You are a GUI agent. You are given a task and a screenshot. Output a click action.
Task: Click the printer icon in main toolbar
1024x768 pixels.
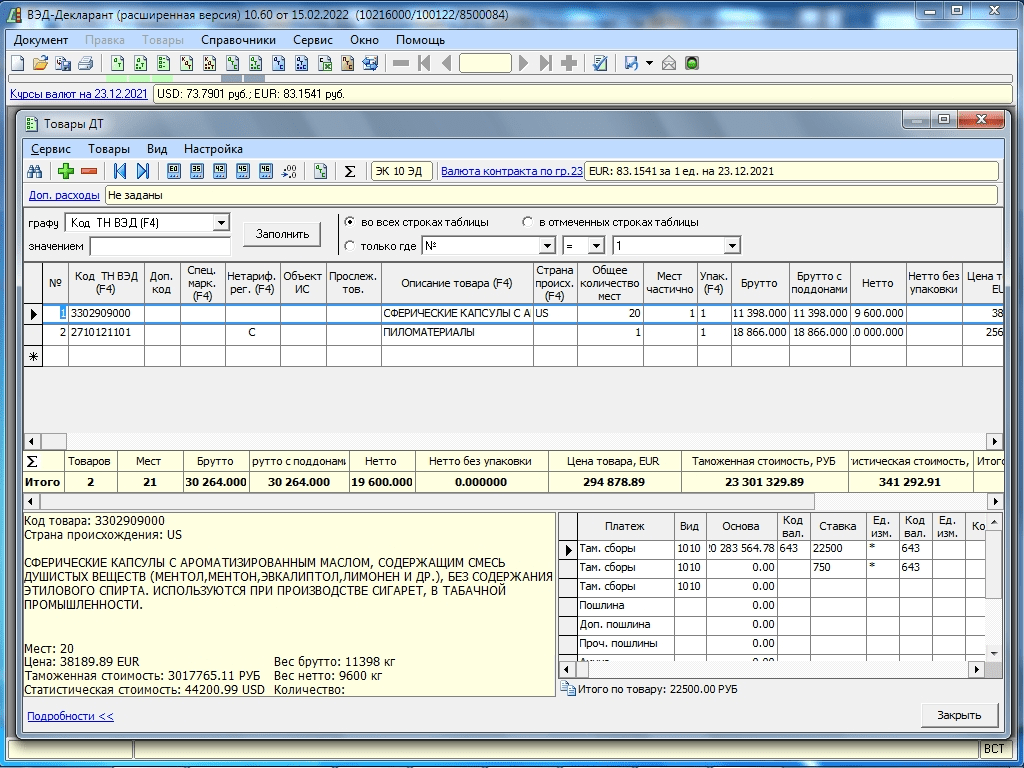click(85, 63)
